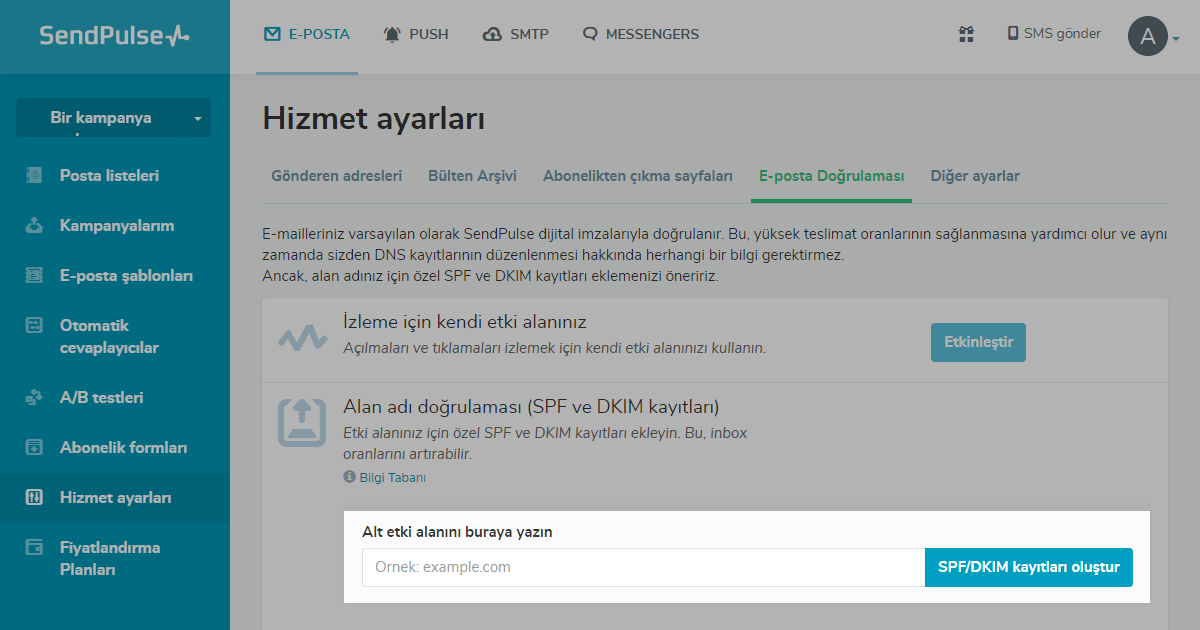The height and width of the screenshot is (630, 1200).
Task: Open the Gönderen adresleri tab
Action: pyautogui.click(x=337, y=176)
